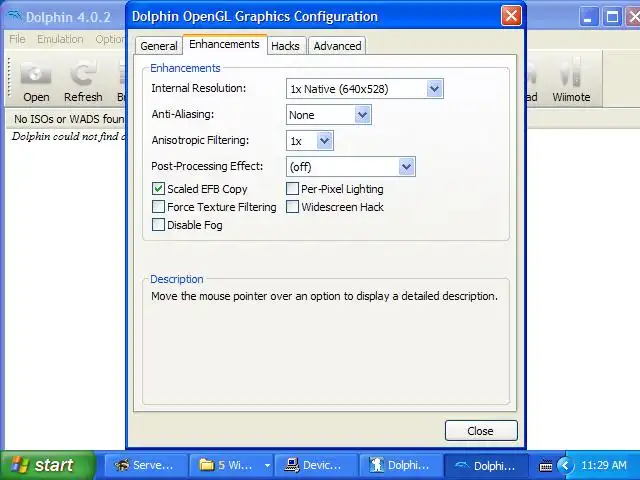The height and width of the screenshot is (480, 640).
Task: Click the Description hint text
Action: (x=324, y=296)
